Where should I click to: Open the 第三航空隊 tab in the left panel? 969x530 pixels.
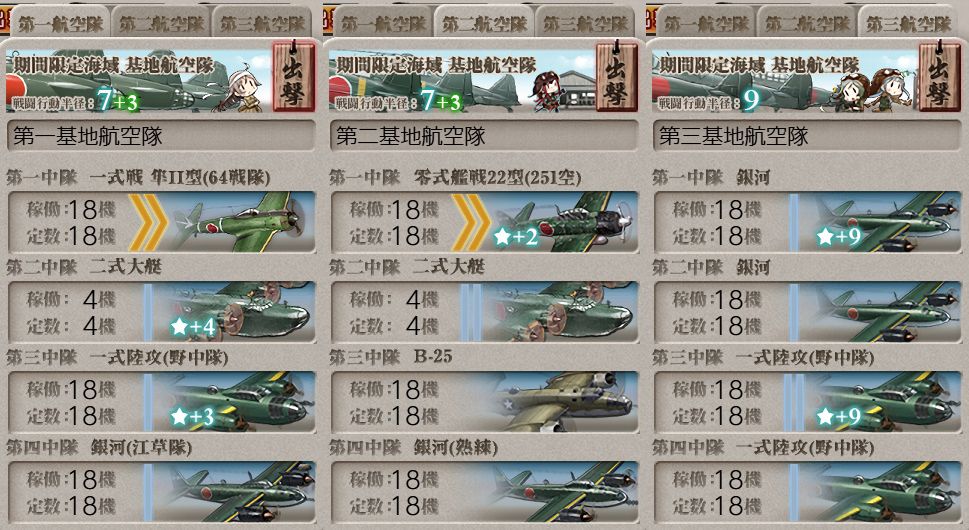pyautogui.click(x=262, y=23)
